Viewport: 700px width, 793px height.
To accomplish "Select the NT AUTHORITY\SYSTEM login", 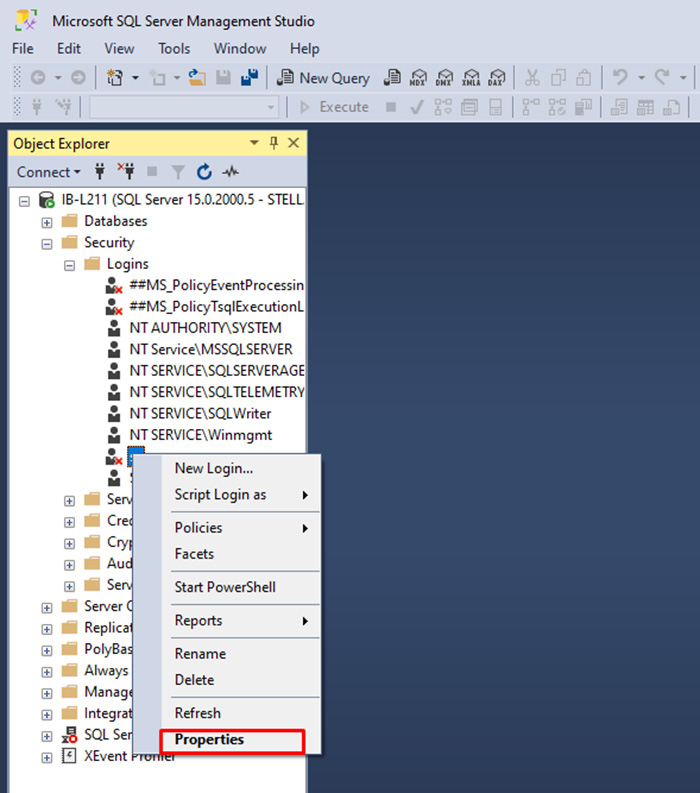I will pyautogui.click(x=205, y=328).
